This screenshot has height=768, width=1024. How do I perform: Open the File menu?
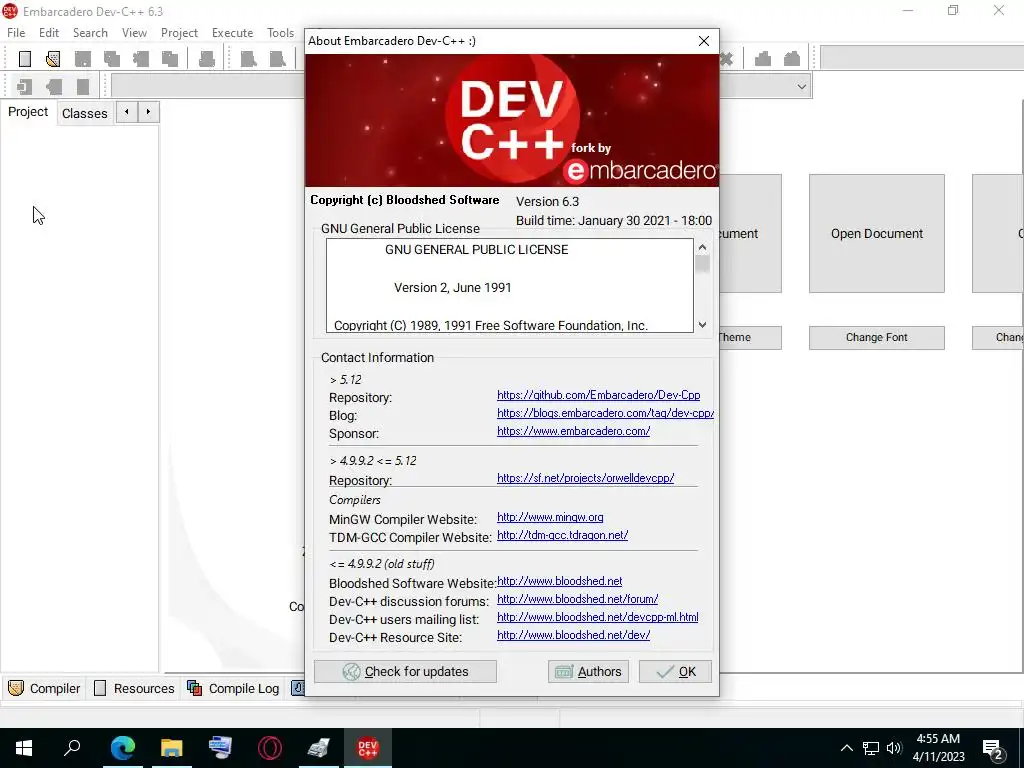(16, 33)
